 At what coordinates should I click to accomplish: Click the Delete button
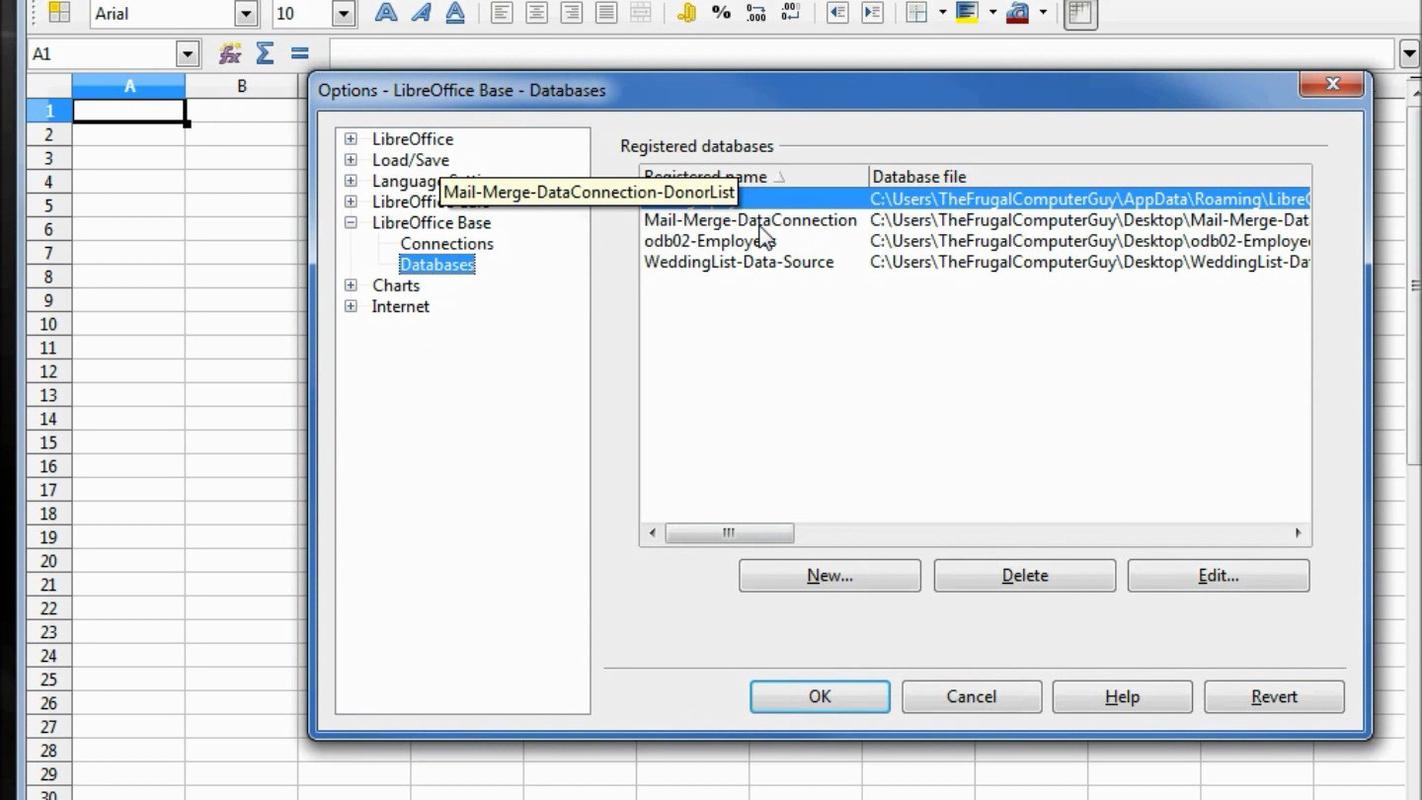coord(1025,576)
